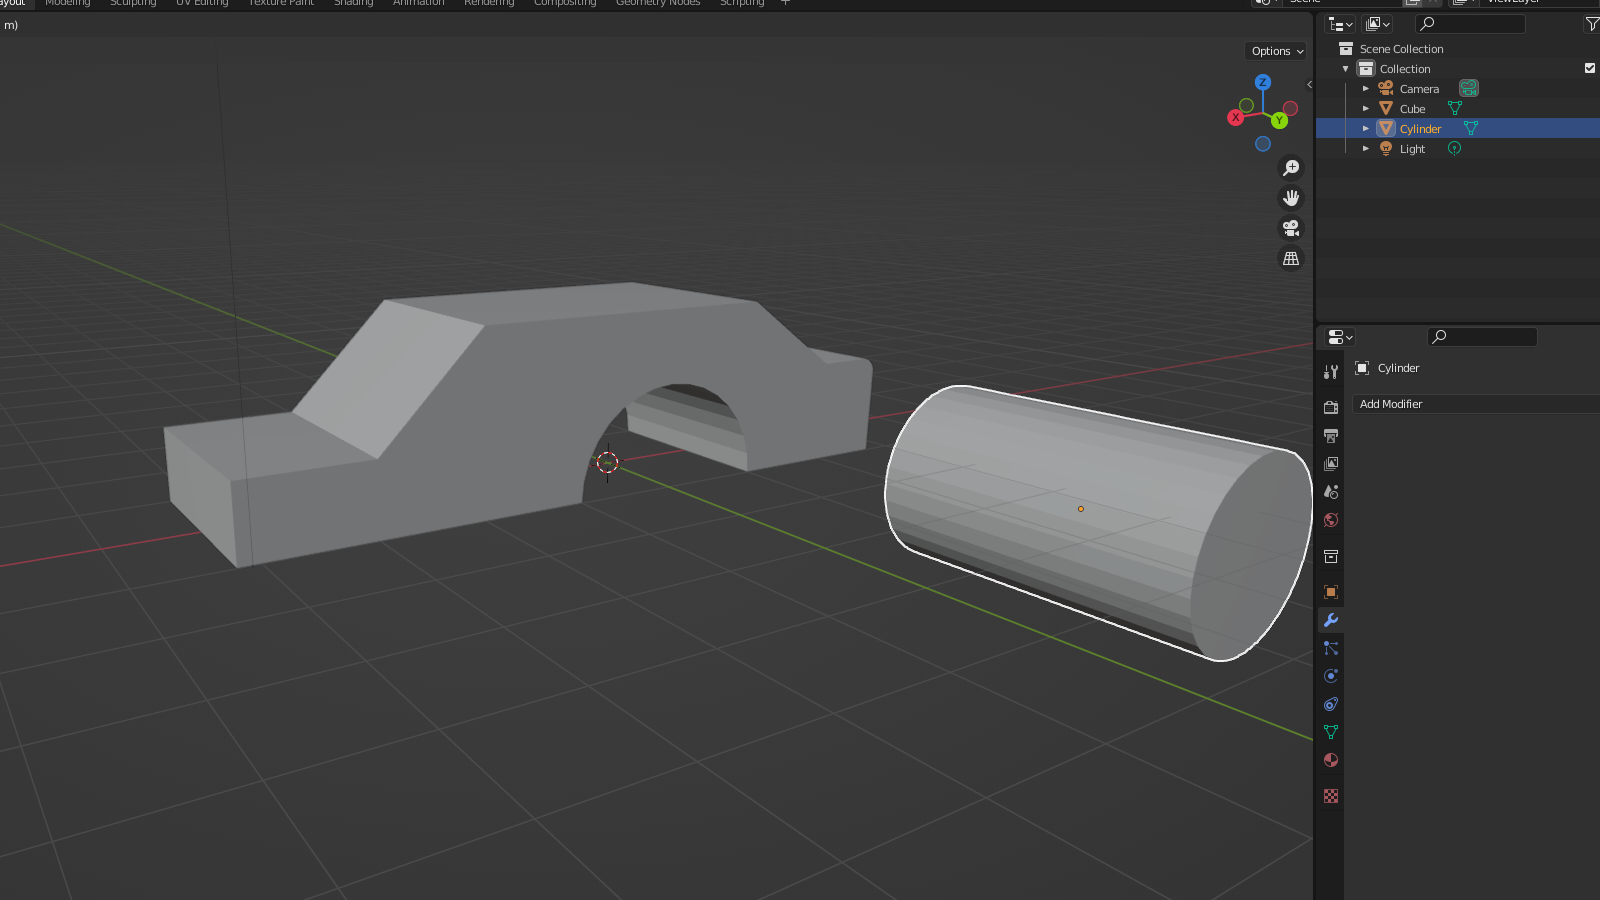Expand the Cylinder item in outliner
This screenshot has height=900, width=1600.
1366,128
